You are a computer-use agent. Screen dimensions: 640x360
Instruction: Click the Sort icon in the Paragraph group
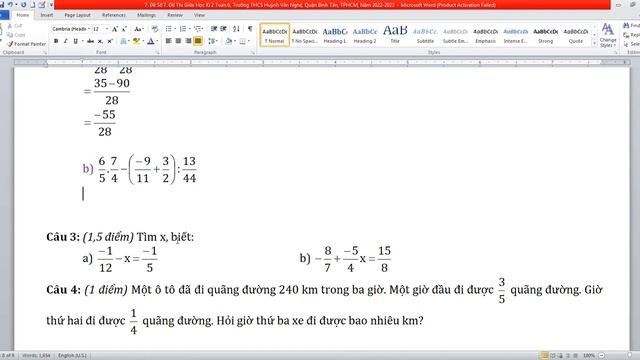click(x=236, y=29)
